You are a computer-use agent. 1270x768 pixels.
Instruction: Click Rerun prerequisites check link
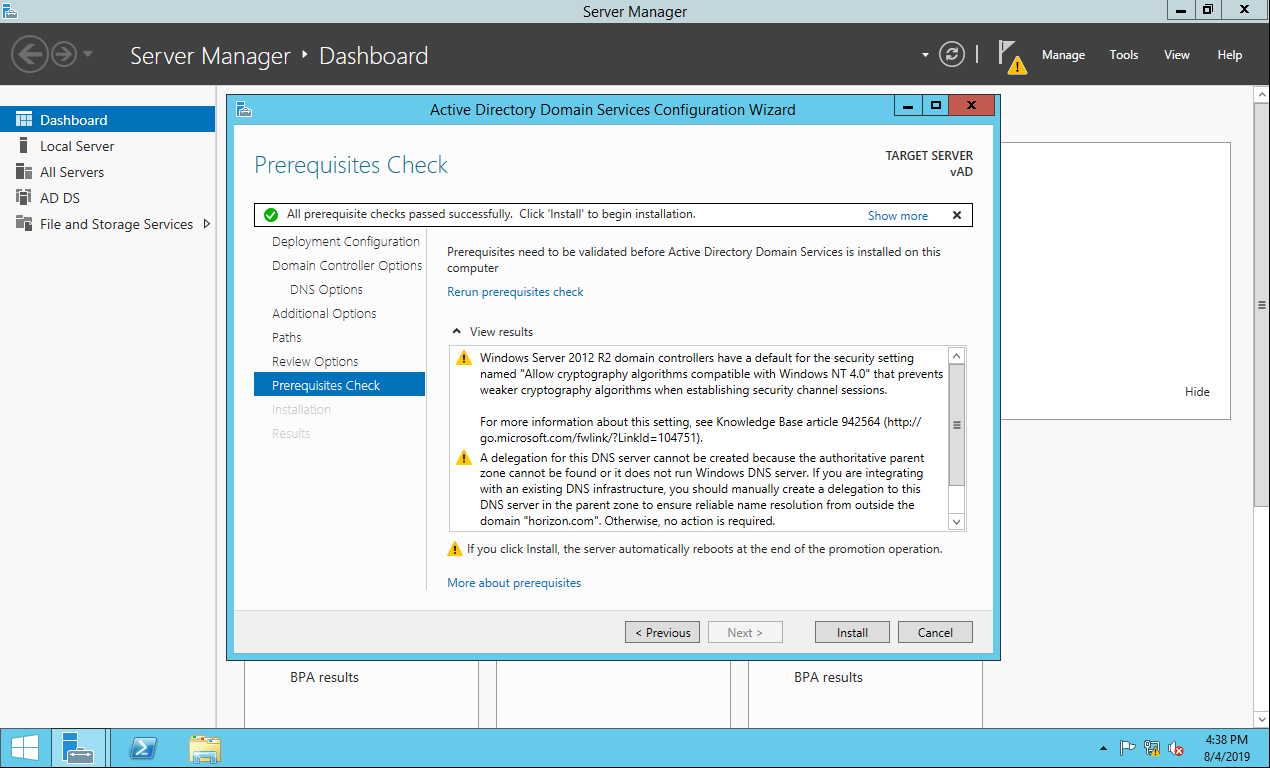click(515, 292)
